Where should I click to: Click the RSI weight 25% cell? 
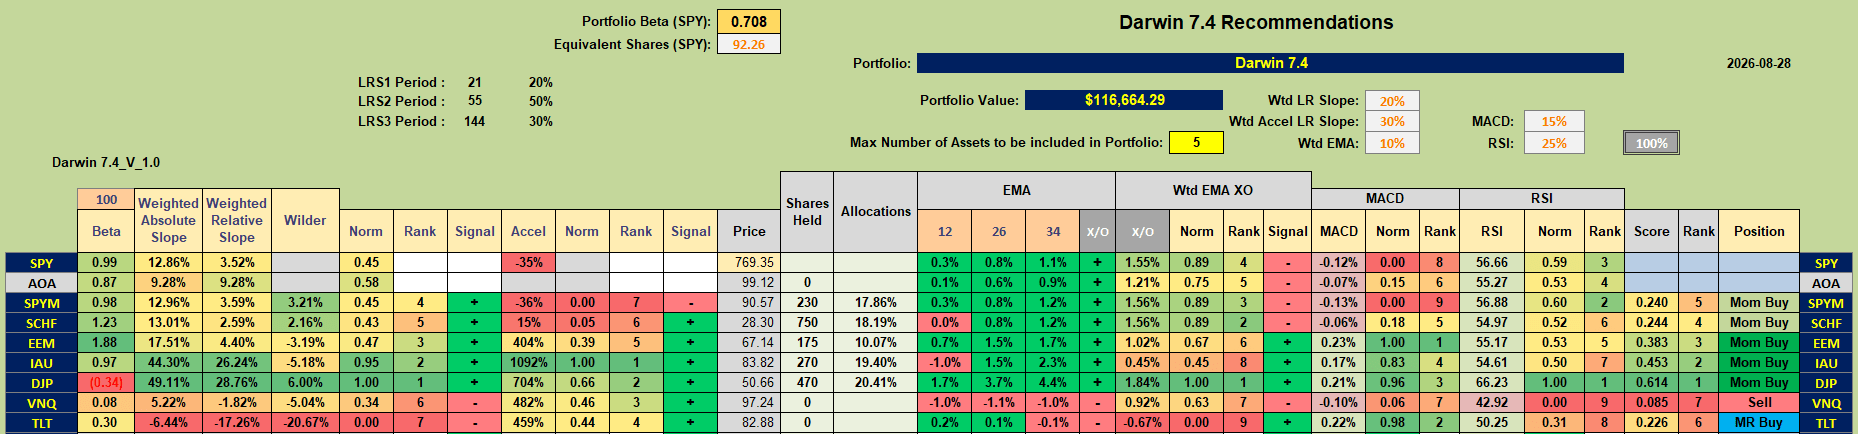pos(1554,143)
